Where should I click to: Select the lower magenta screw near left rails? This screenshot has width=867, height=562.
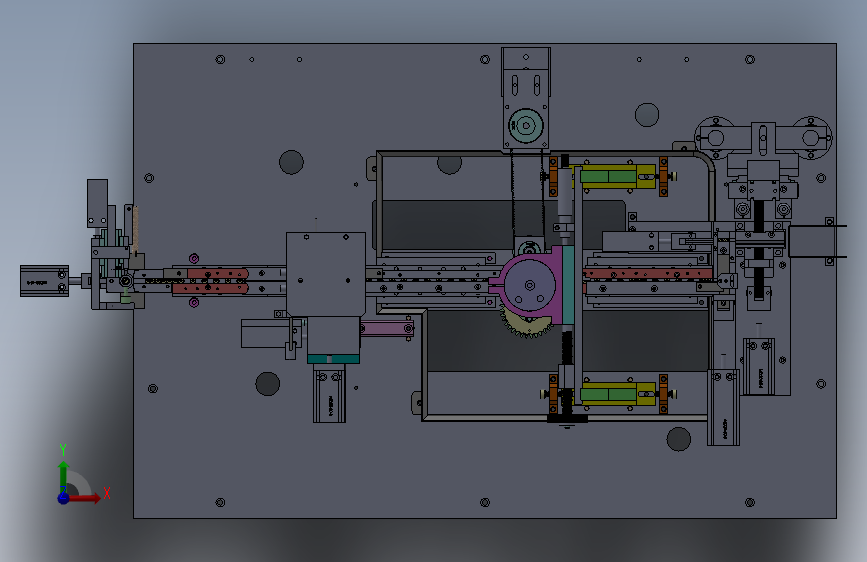(194, 303)
